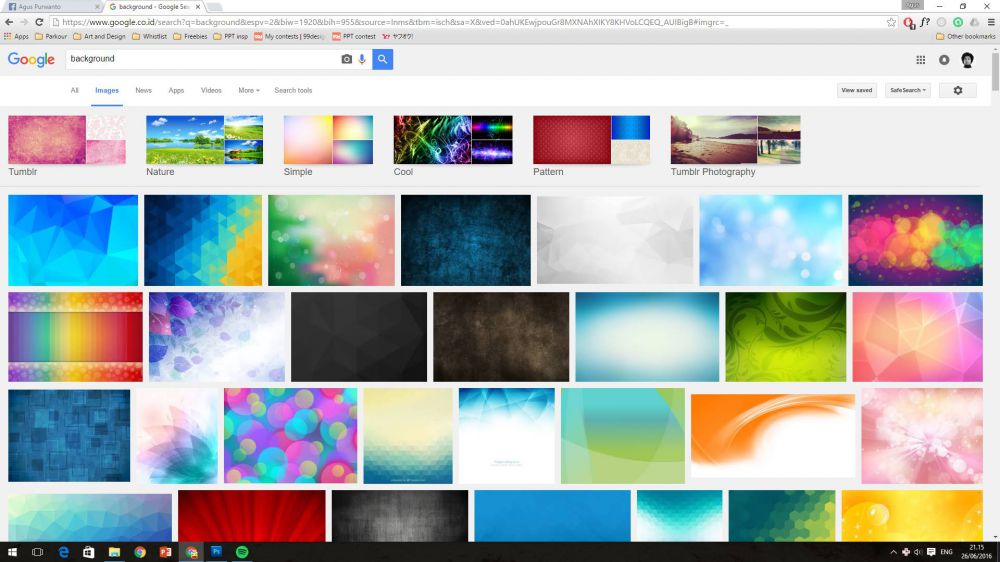Click the search box containing "background"
This screenshot has height=562, width=1000.
pos(200,59)
